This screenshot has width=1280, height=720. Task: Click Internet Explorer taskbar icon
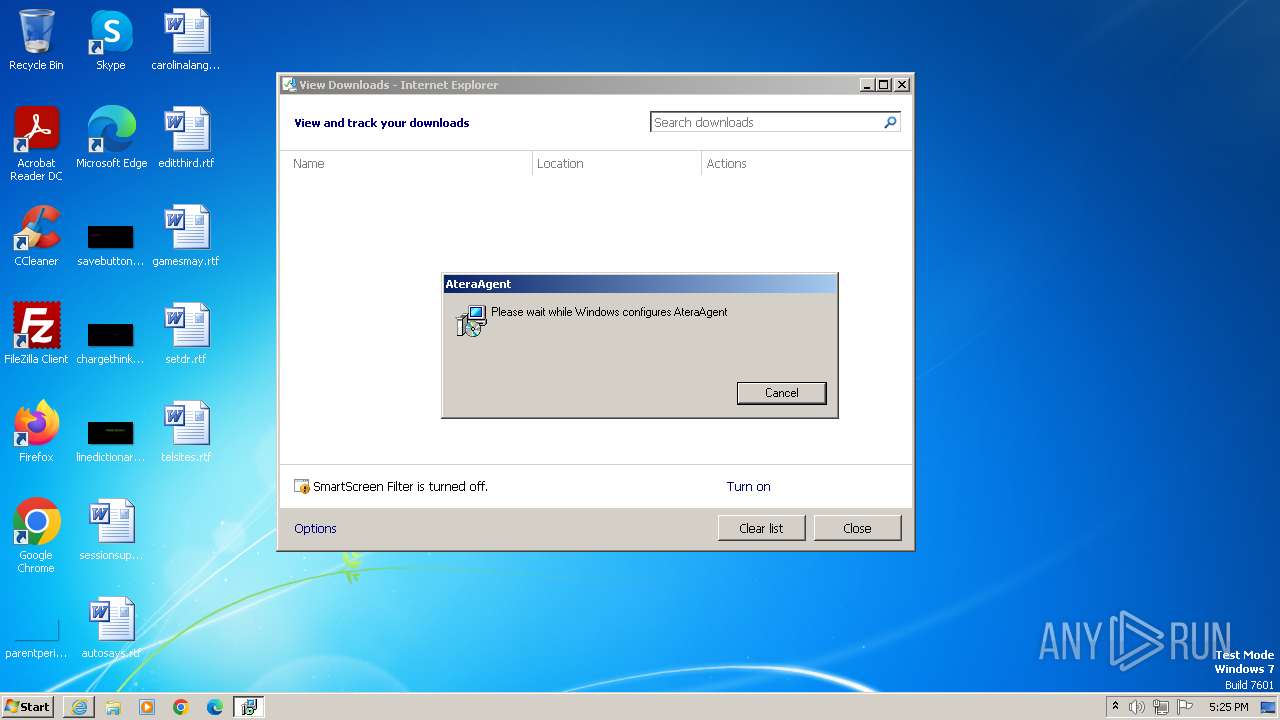79,707
